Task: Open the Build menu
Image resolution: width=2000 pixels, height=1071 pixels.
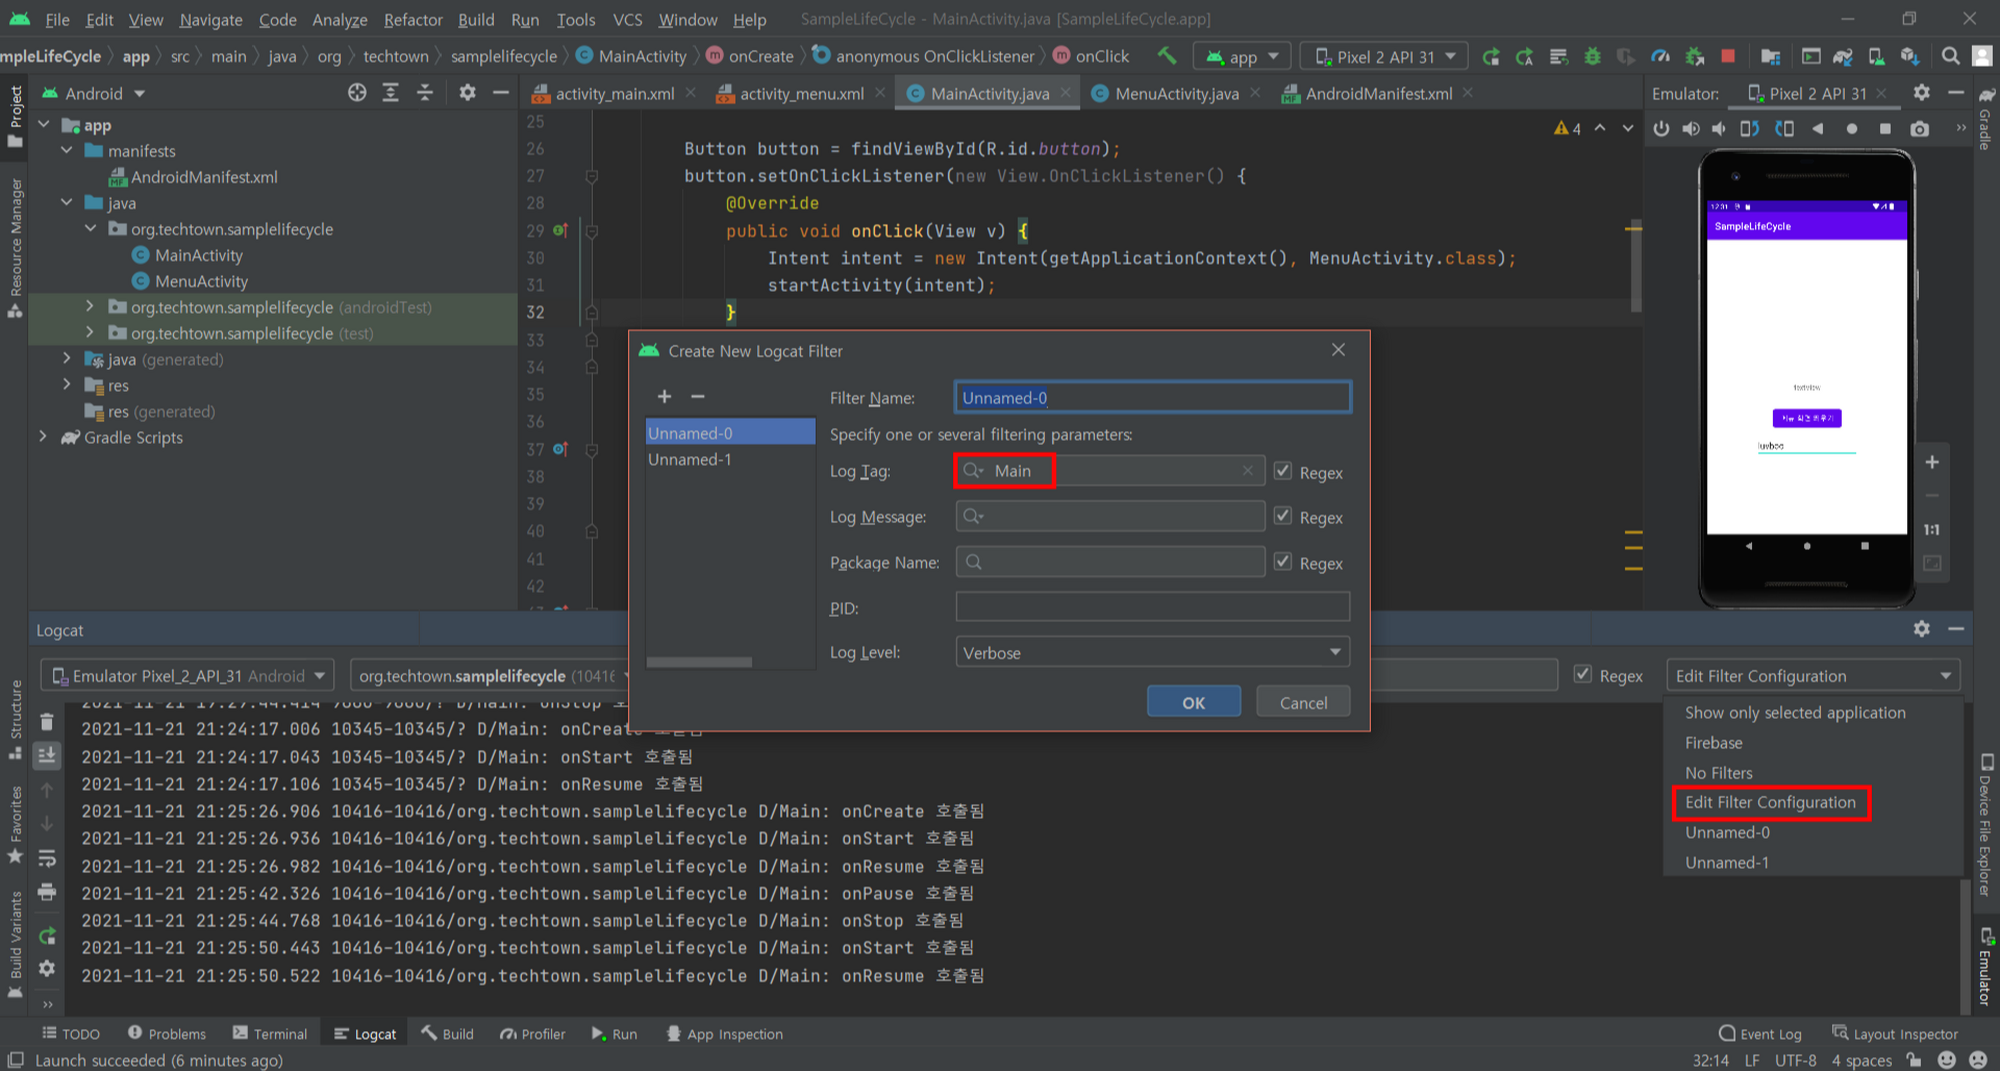Action: coord(476,19)
